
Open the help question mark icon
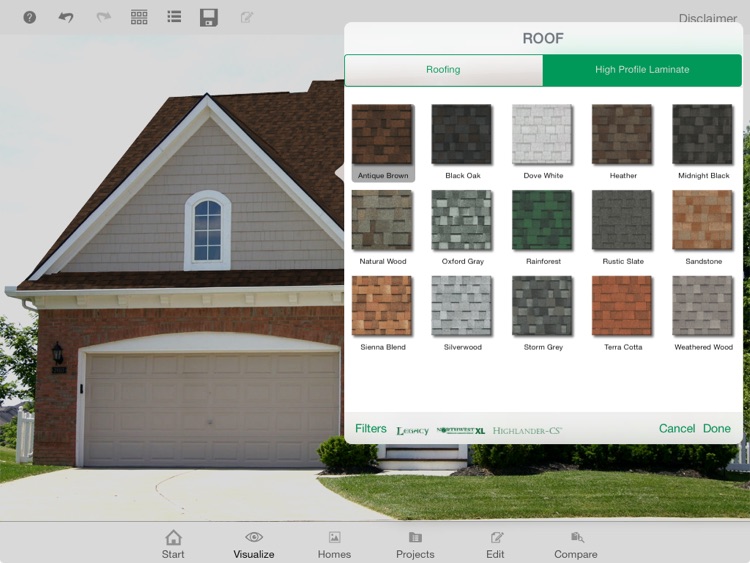click(30, 18)
